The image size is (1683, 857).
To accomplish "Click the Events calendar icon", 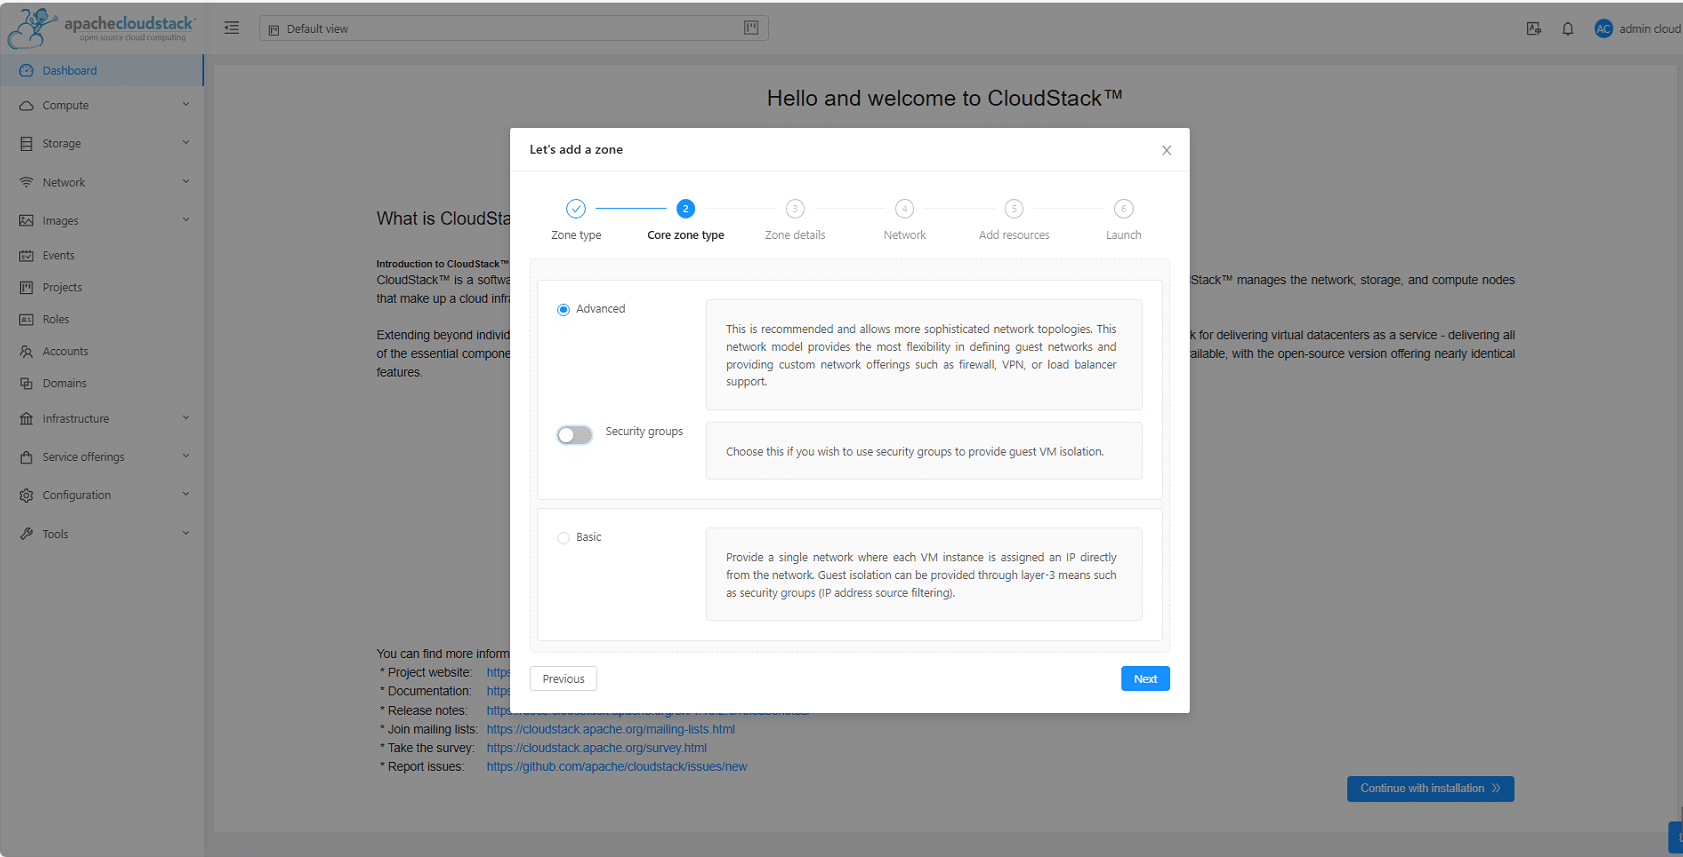I will point(26,256).
